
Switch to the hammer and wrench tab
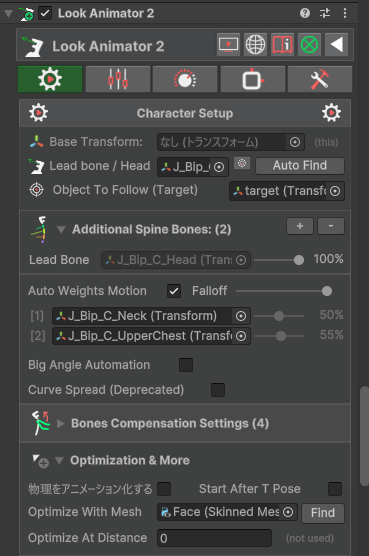(x=320, y=79)
